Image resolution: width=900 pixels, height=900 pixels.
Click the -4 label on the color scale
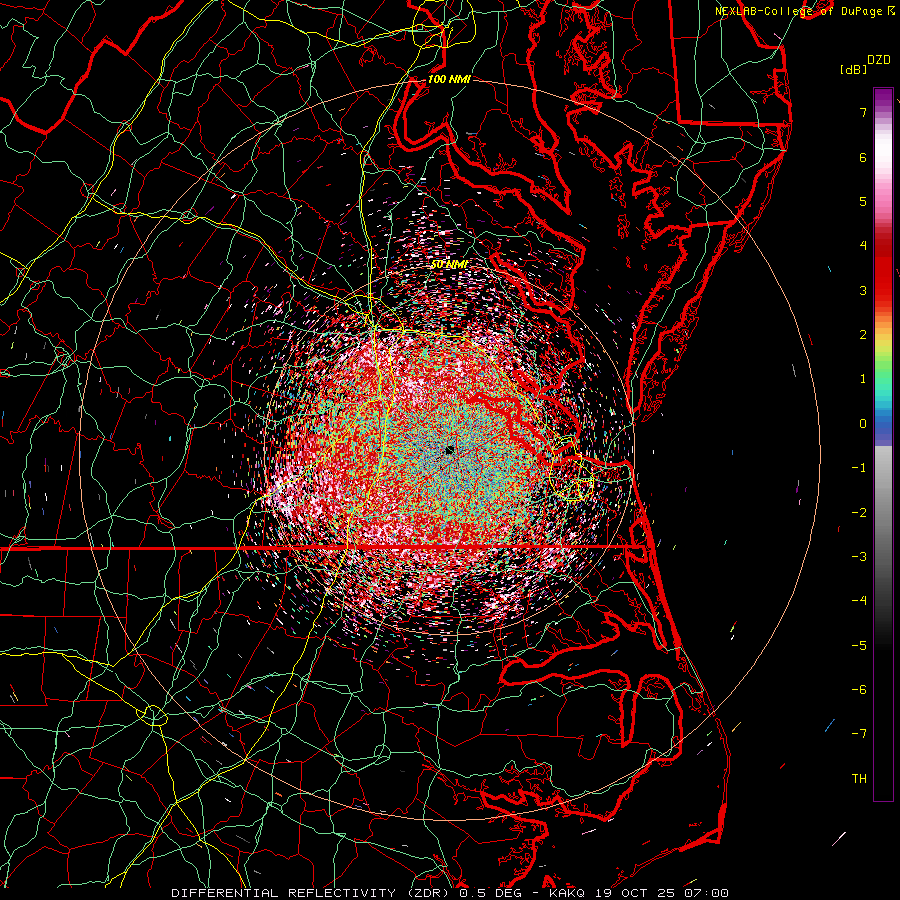point(859,601)
